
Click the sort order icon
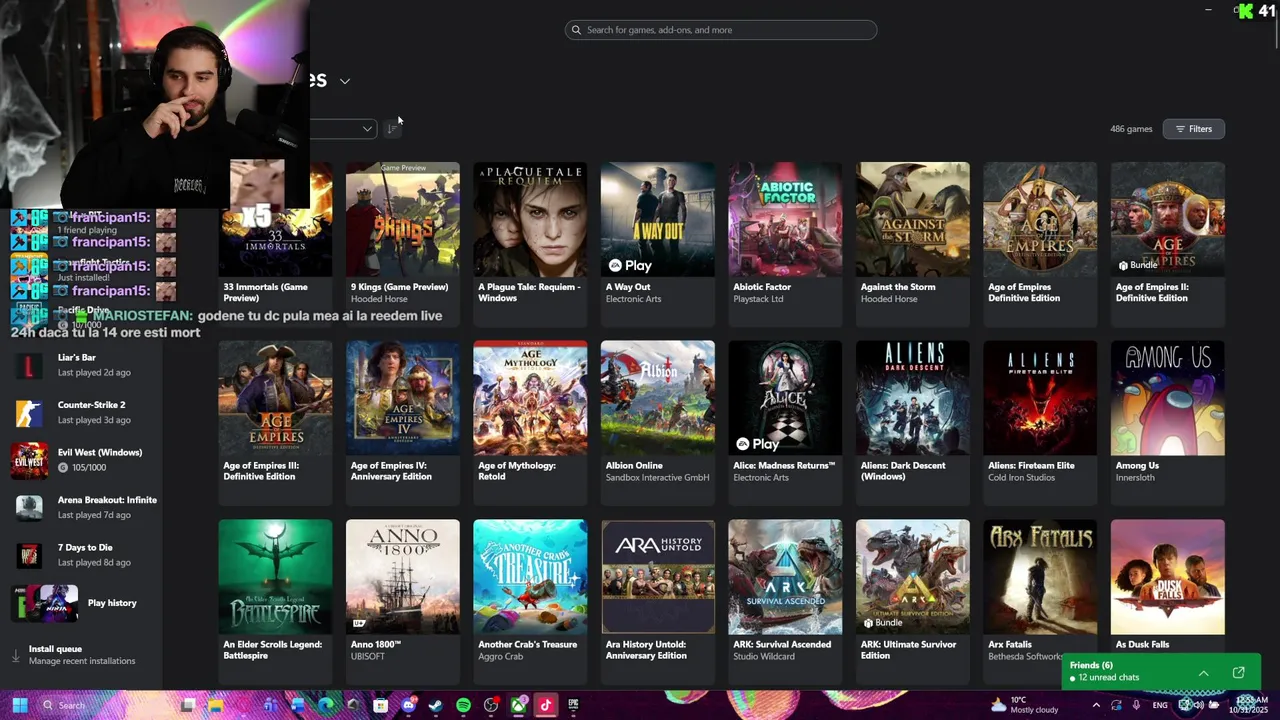click(x=393, y=128)
